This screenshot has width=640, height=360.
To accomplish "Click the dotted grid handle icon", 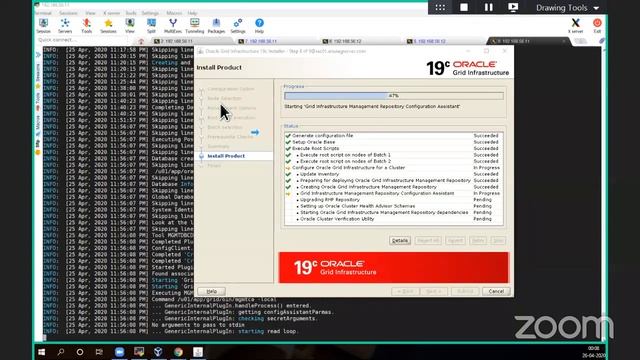I will (x=440, y=7).
